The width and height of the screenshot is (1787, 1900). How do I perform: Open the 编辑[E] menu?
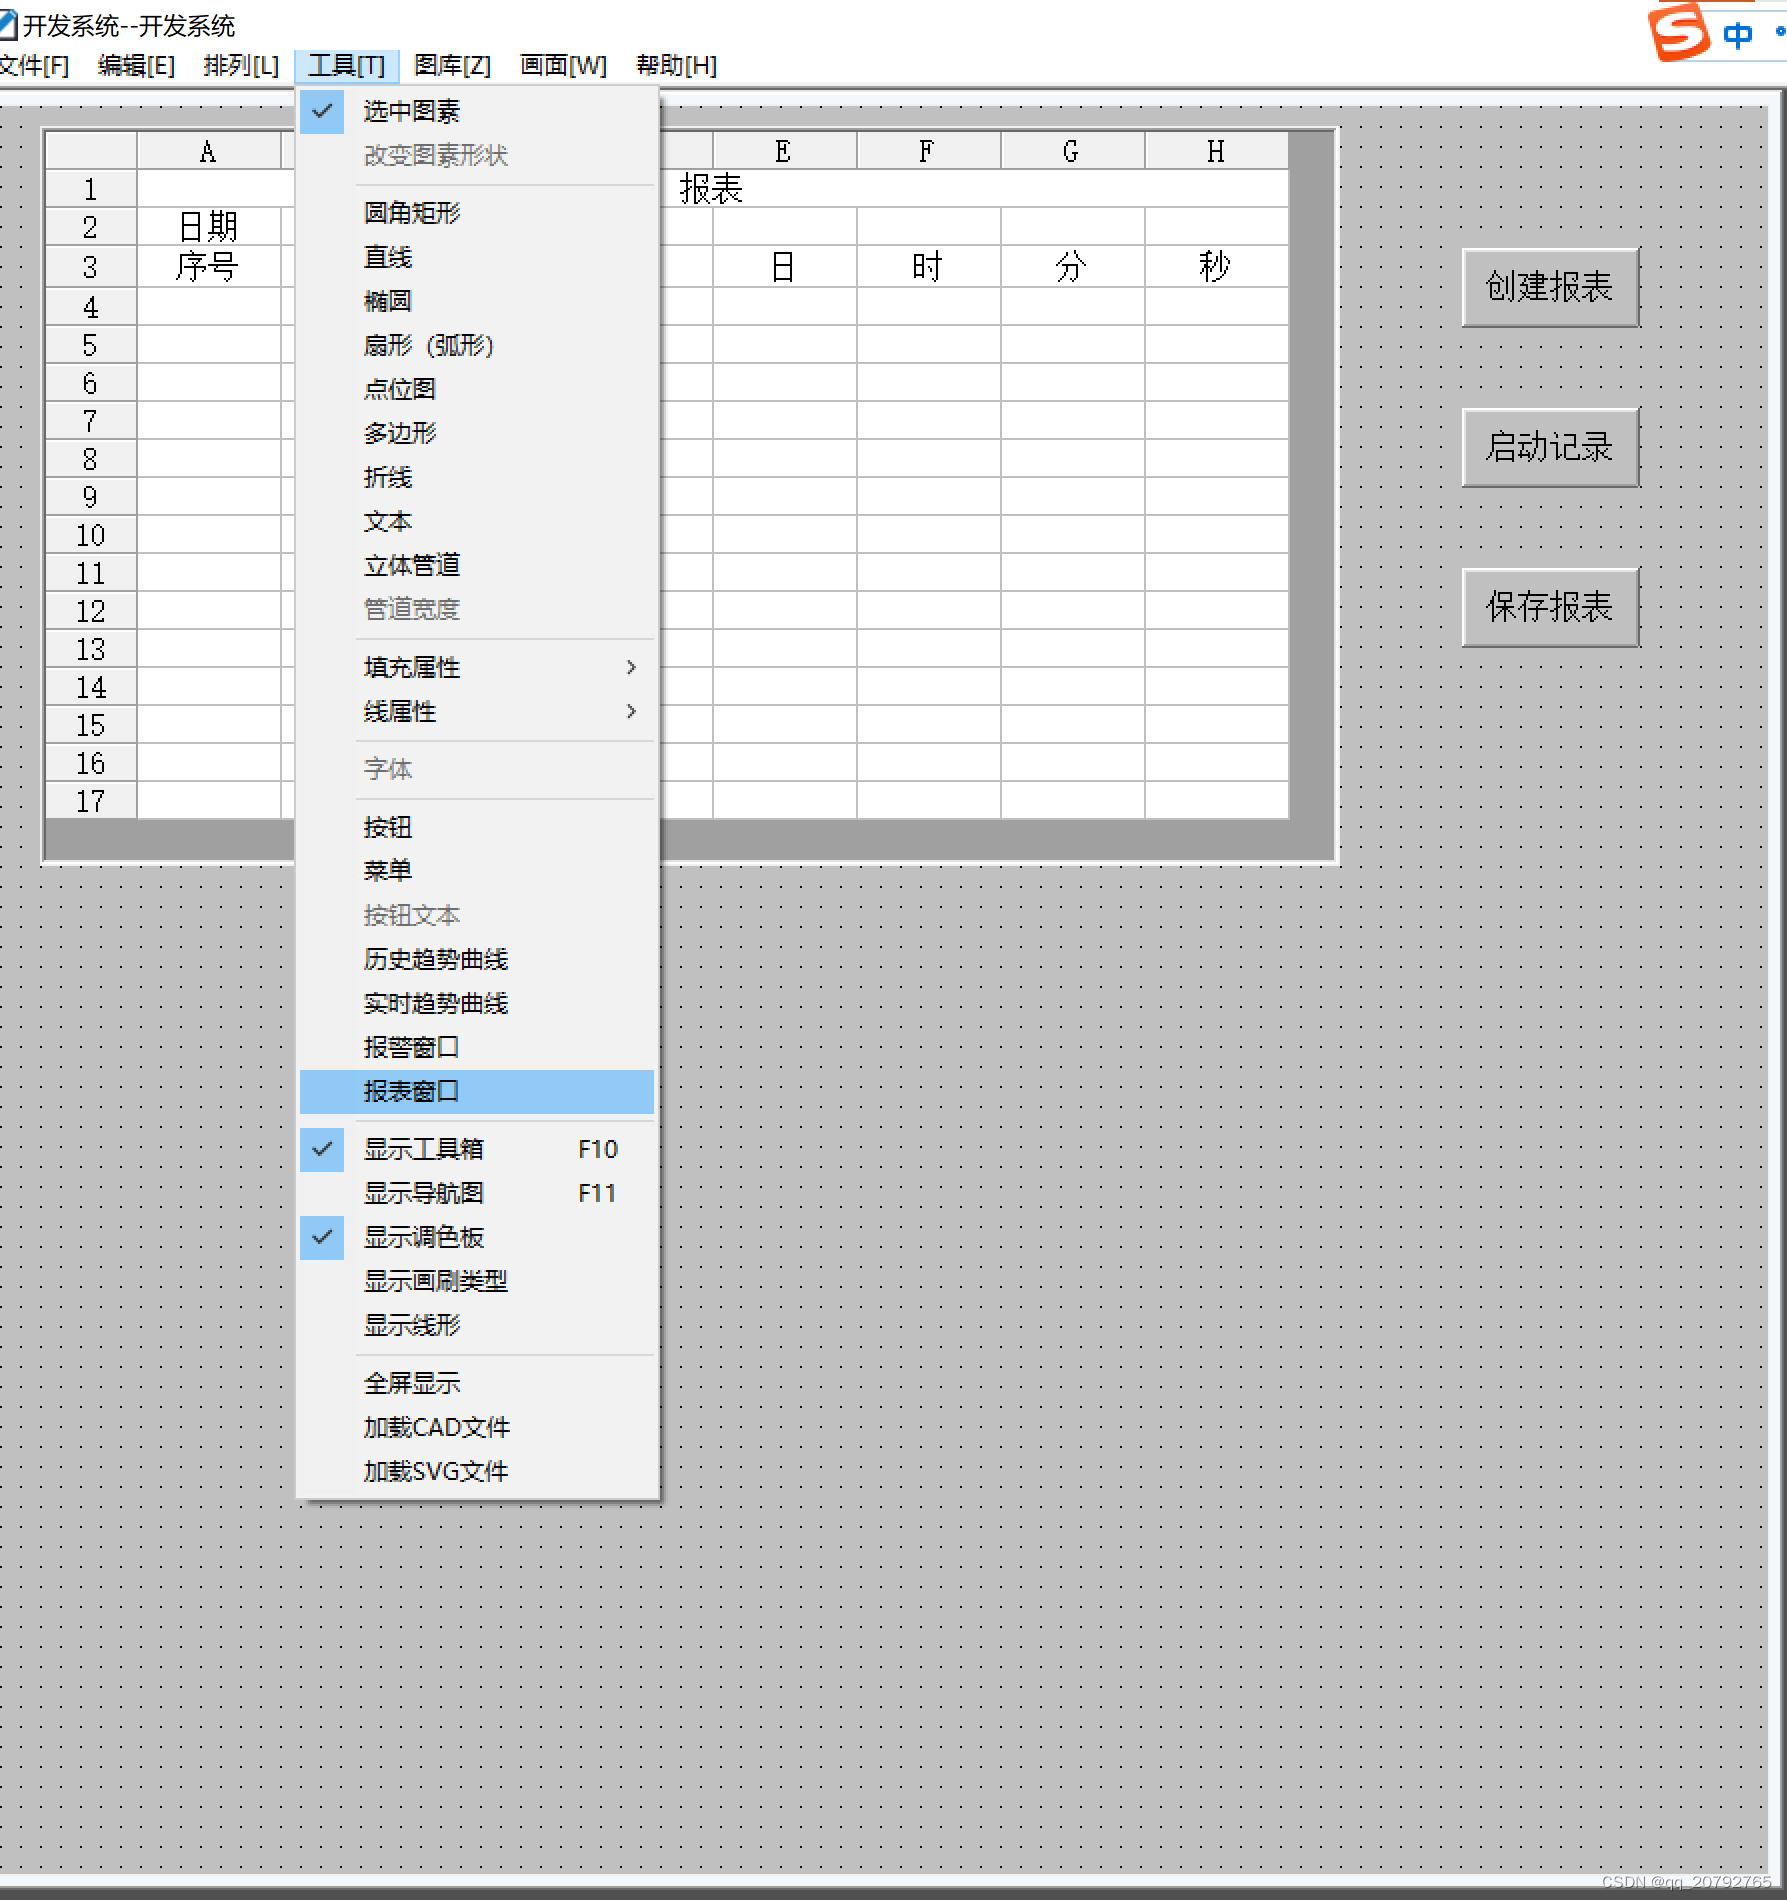(136, 66)
